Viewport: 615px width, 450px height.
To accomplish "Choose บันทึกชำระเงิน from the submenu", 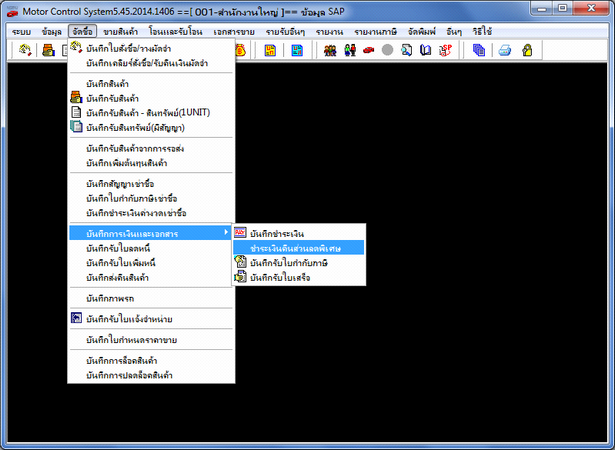I will coord(284,233).
